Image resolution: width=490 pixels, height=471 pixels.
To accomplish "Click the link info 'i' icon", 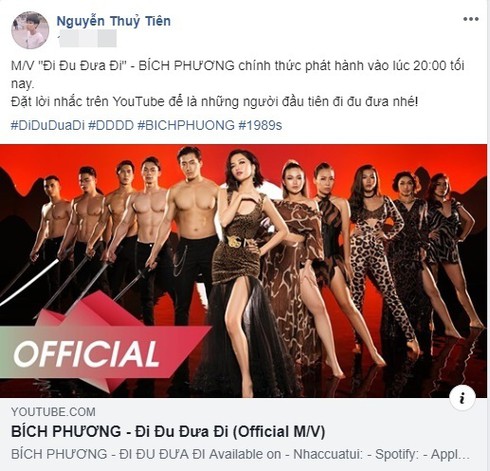I will point(462,399).
